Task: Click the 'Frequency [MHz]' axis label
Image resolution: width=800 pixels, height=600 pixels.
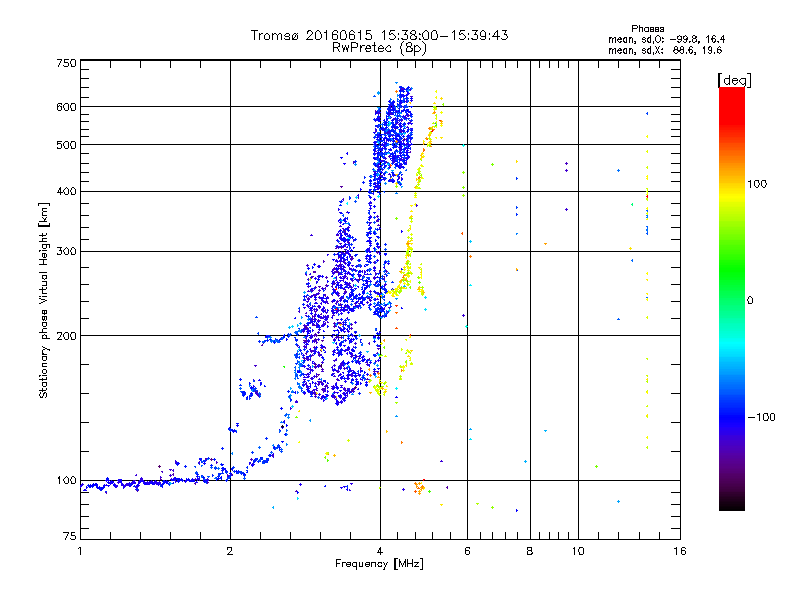Action: click(x=379, y=563)
